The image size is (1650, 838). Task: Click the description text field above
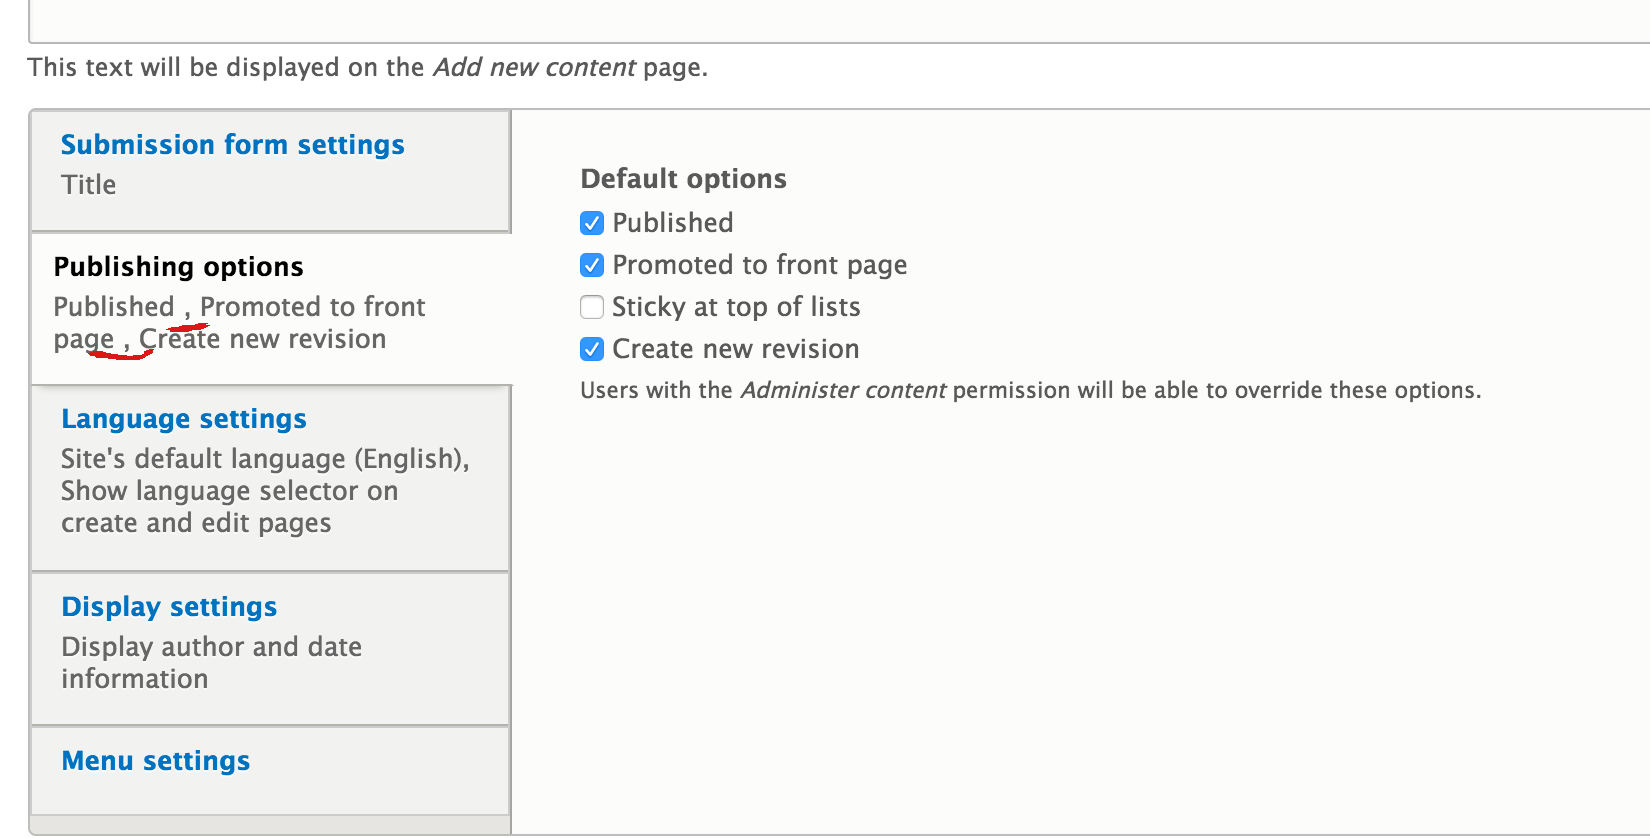tap(840, 21)
